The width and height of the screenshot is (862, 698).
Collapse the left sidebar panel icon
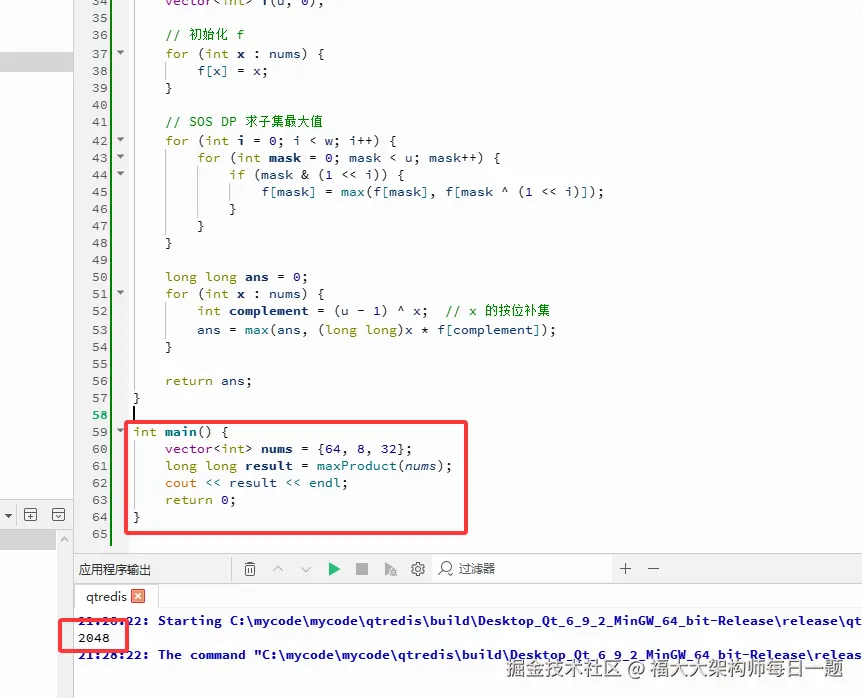point(58,515)
